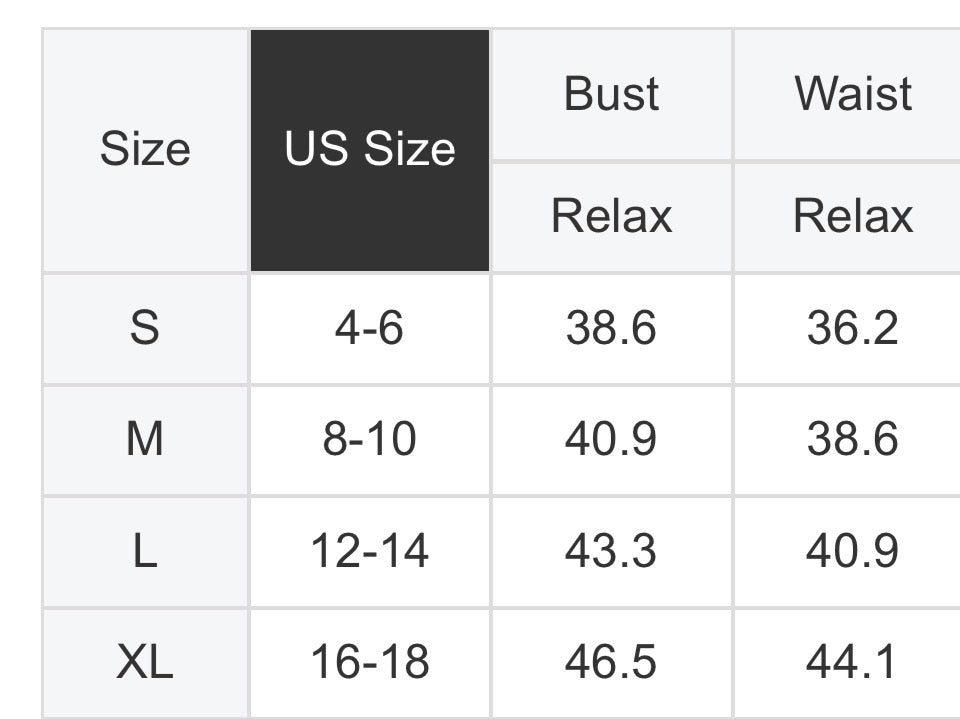Select the XL size row label
The width and height of the screenshot is (960, 719).
(145, 662)
